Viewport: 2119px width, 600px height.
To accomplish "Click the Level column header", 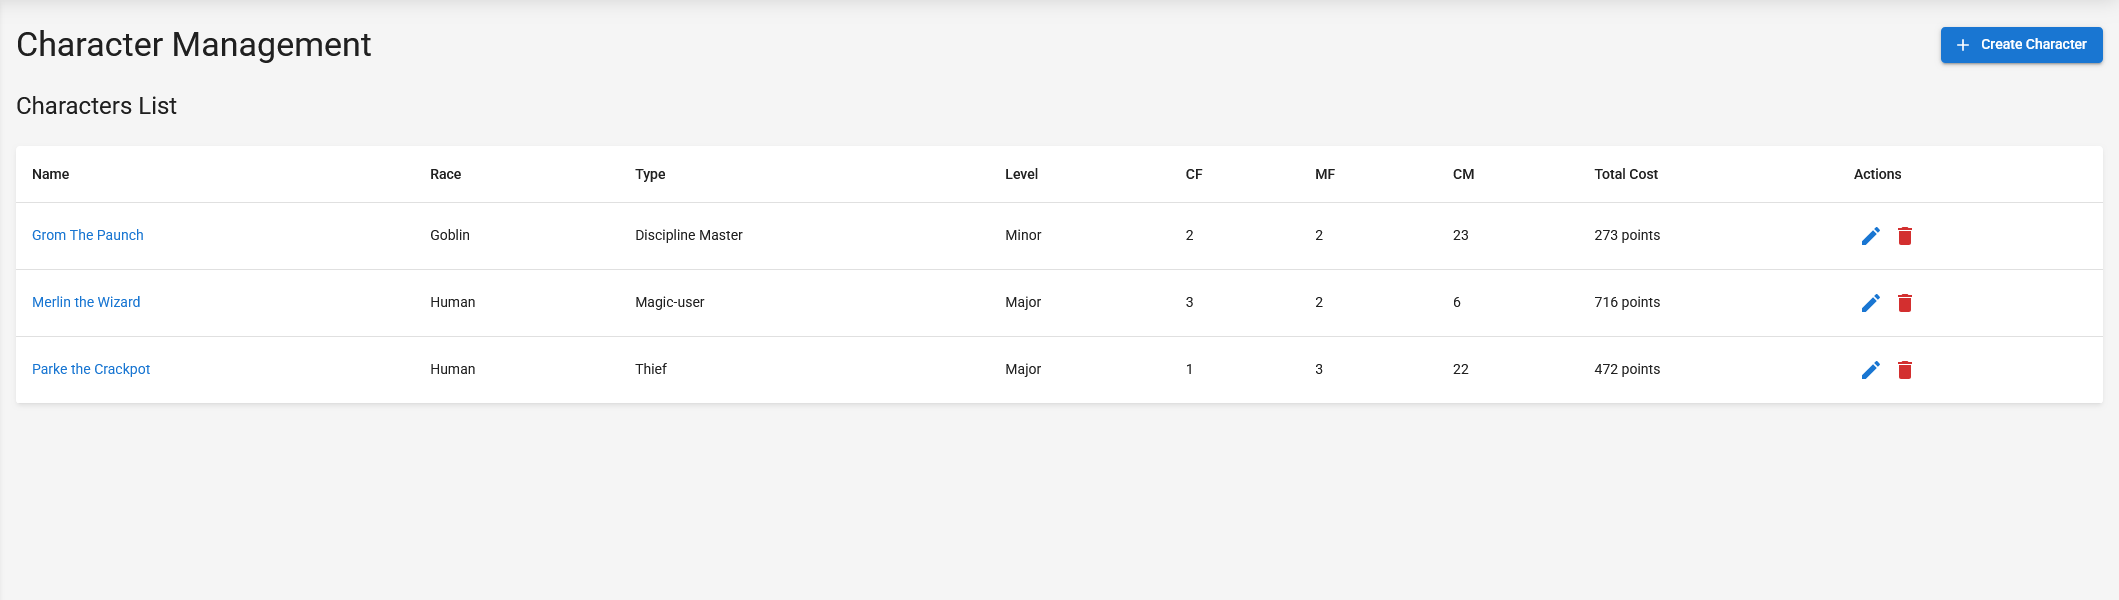I will point(1021,174).
